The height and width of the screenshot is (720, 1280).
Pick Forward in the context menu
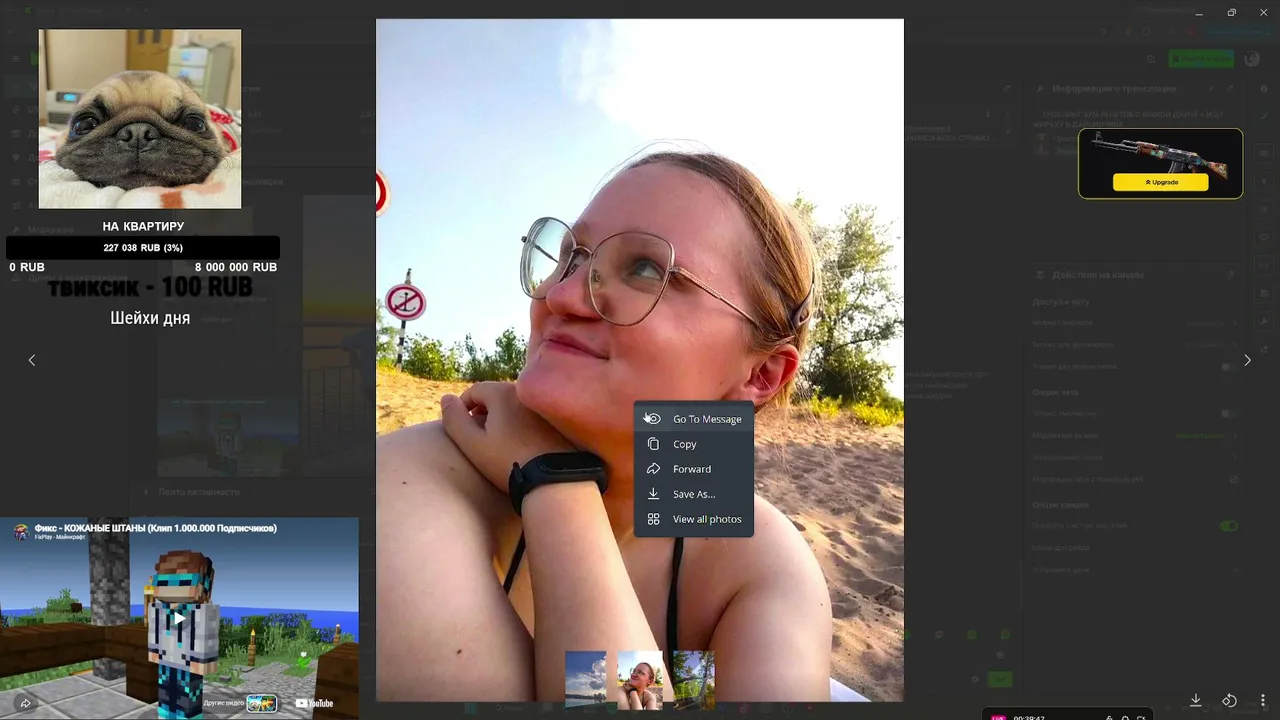coord(694,469)
